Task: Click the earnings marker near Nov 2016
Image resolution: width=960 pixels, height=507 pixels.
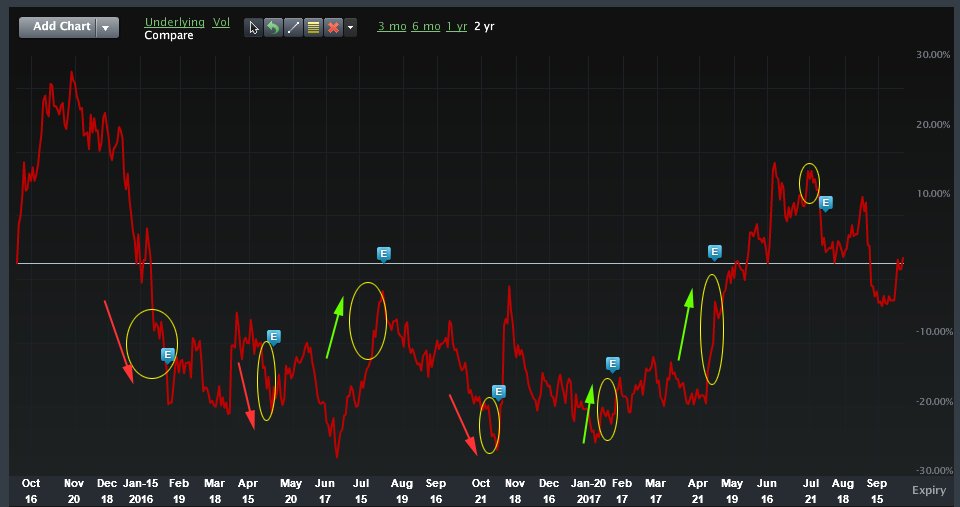Action: (498, 392)
